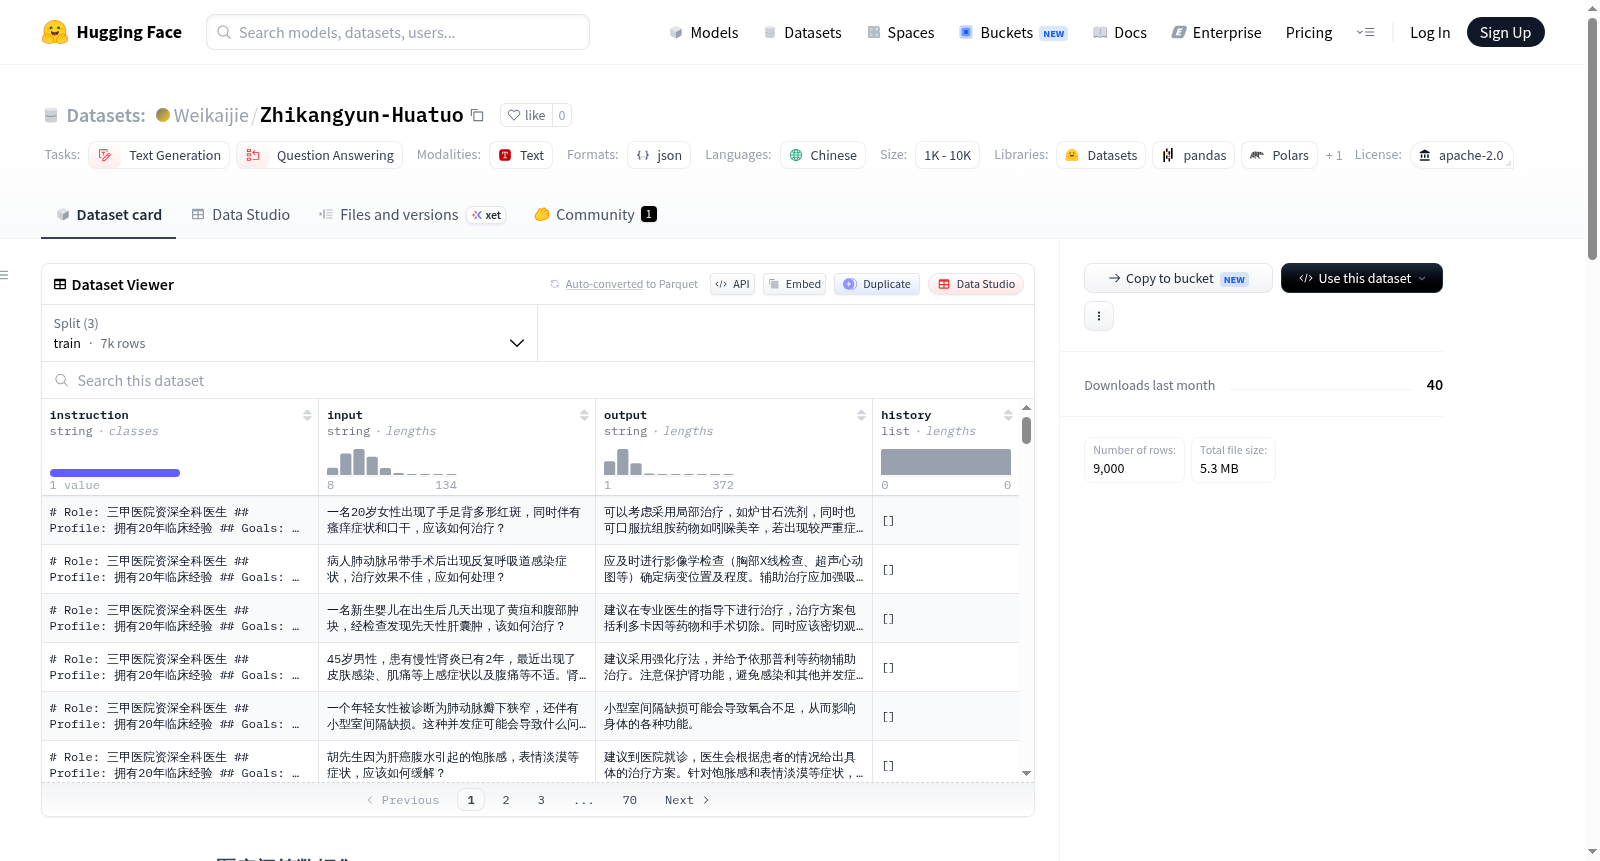1600x861 pixels.
Task: Sort the history column
Action: (1008, 415)
